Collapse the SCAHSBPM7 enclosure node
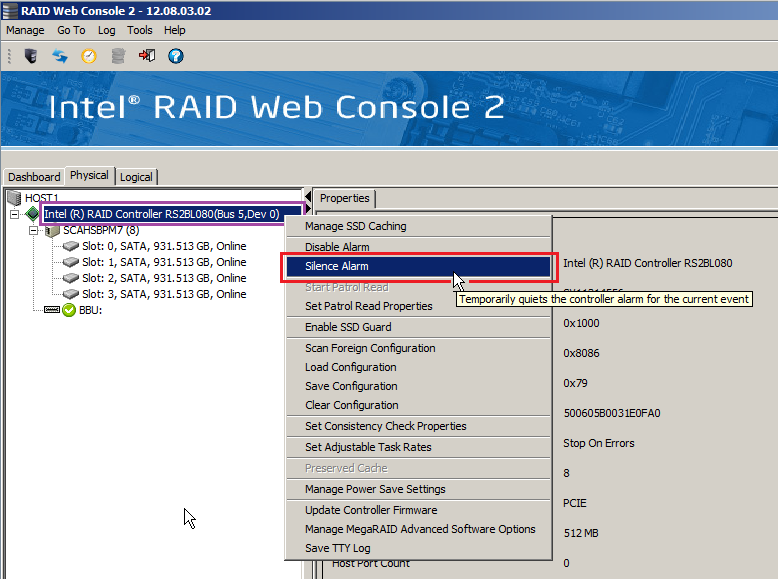Viewport: 778px width, 579px height. (x=33, y=230)
